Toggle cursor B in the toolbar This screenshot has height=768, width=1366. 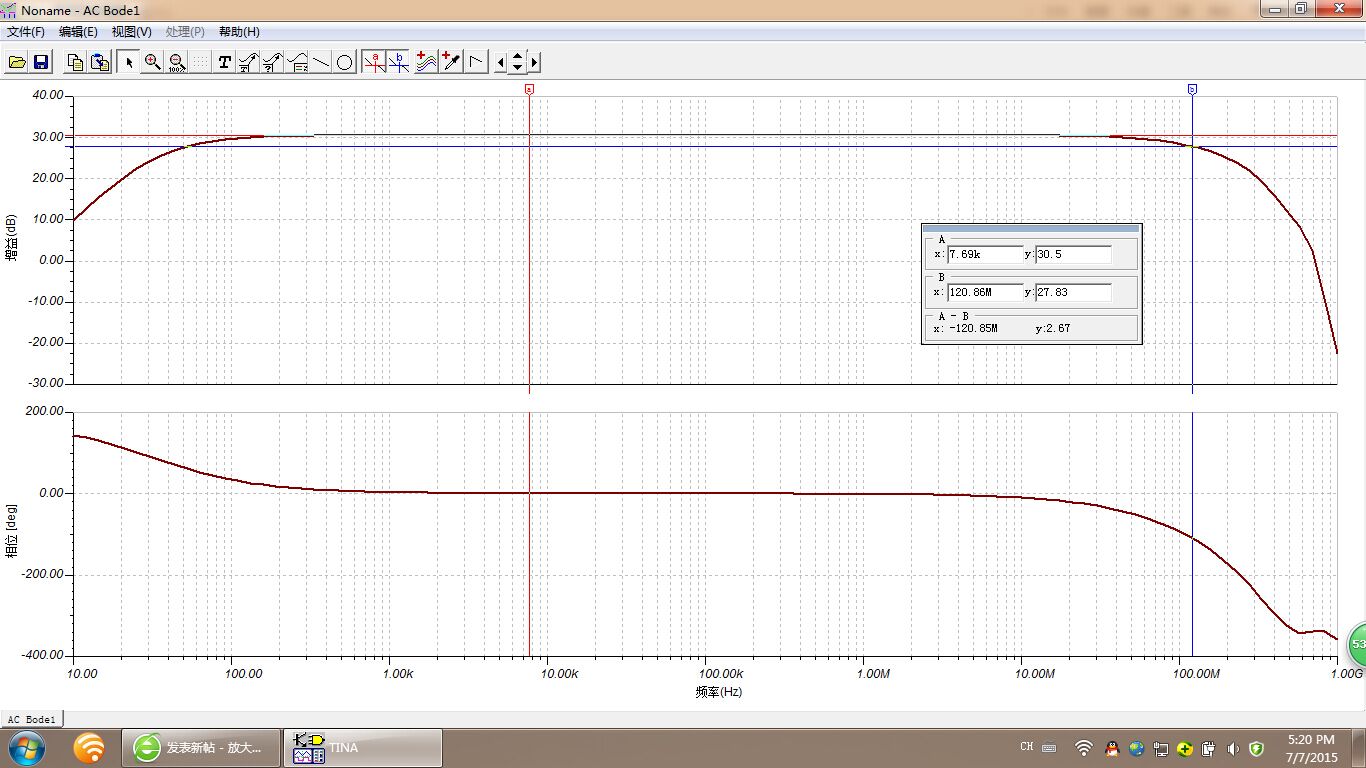399,62
